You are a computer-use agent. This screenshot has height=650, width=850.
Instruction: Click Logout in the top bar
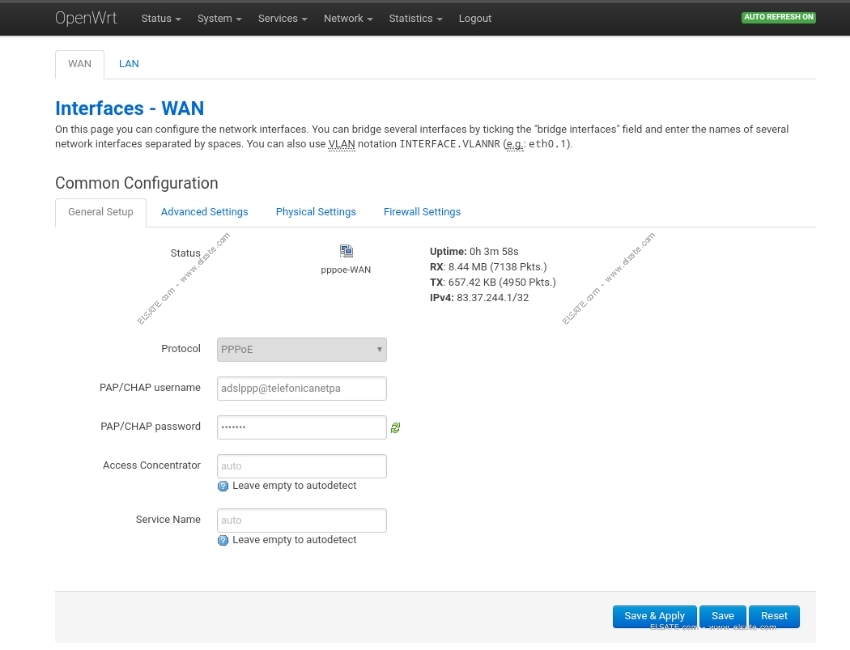click(475, 18)
